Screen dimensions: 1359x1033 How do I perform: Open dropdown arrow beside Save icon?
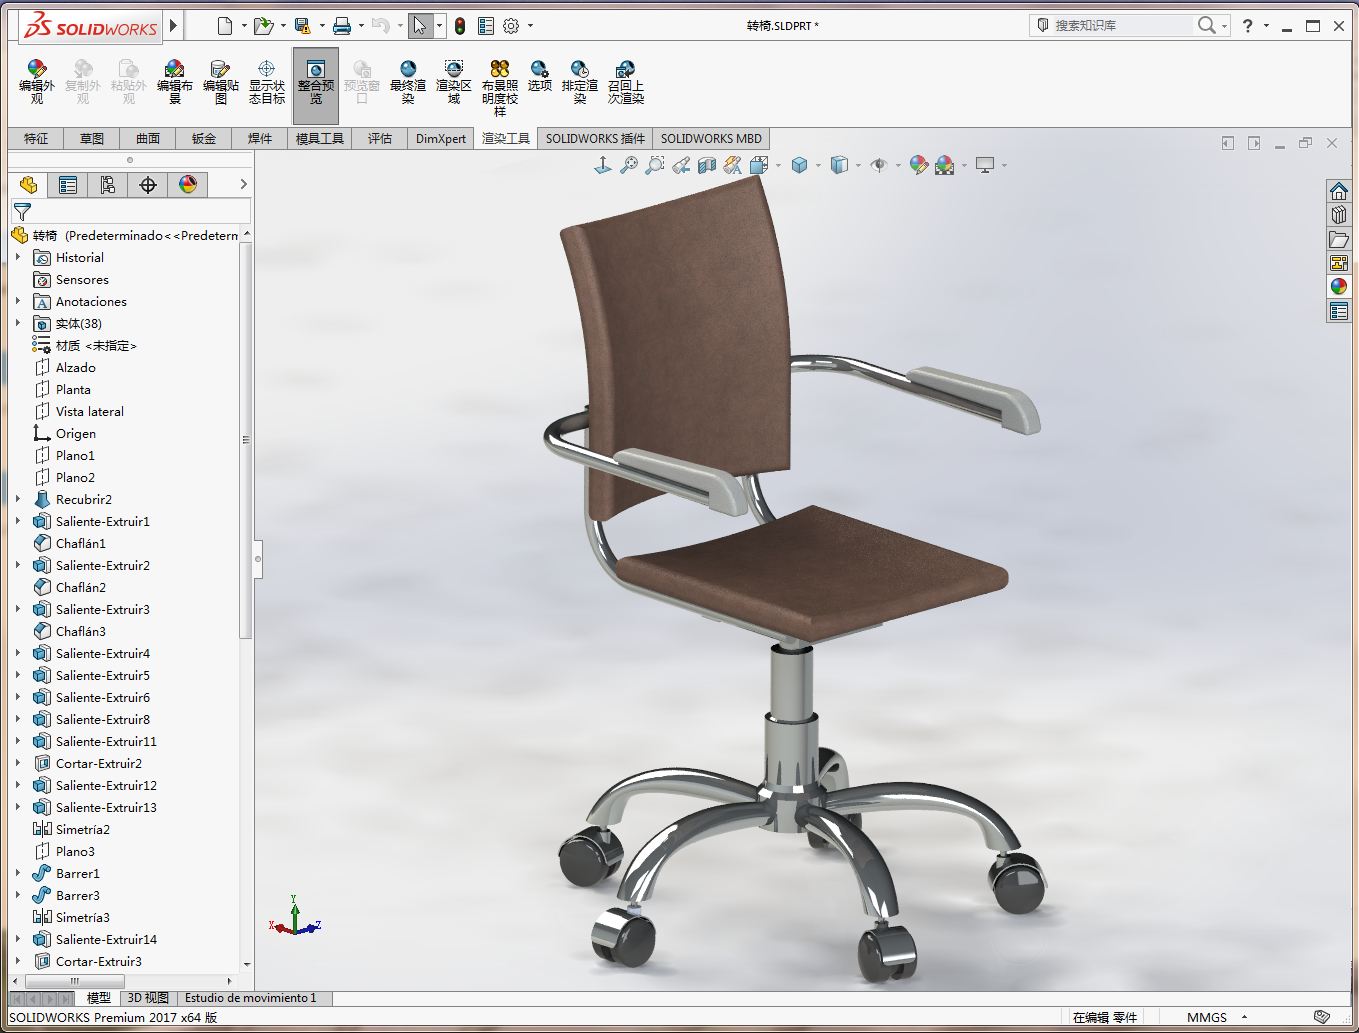(x=322, y=26)
